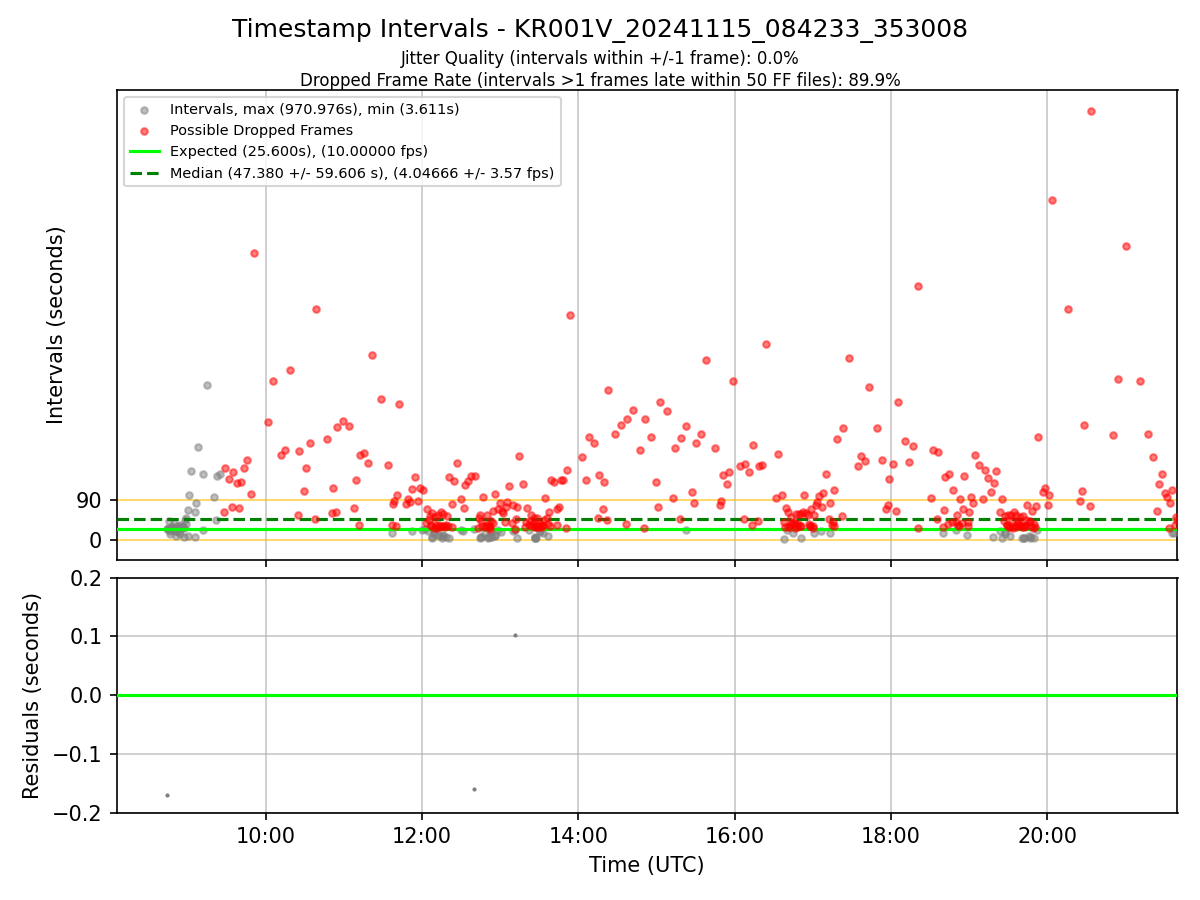The height and width of the screenshot is (900, 1200).
Task: Select the legend entry Median (47.380 +/- 59.606 s)
Action: (x=361, y=173)
